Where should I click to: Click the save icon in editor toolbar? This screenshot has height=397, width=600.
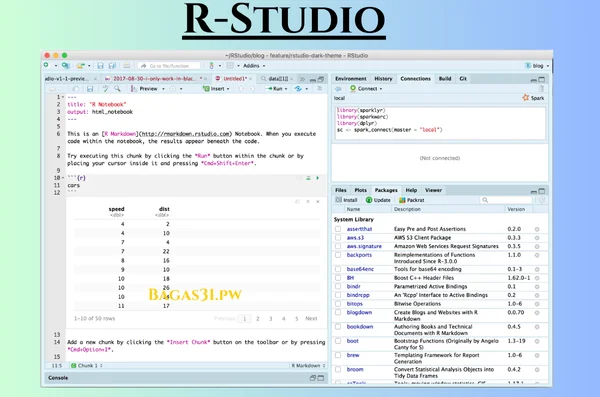[x=90, y=89]
